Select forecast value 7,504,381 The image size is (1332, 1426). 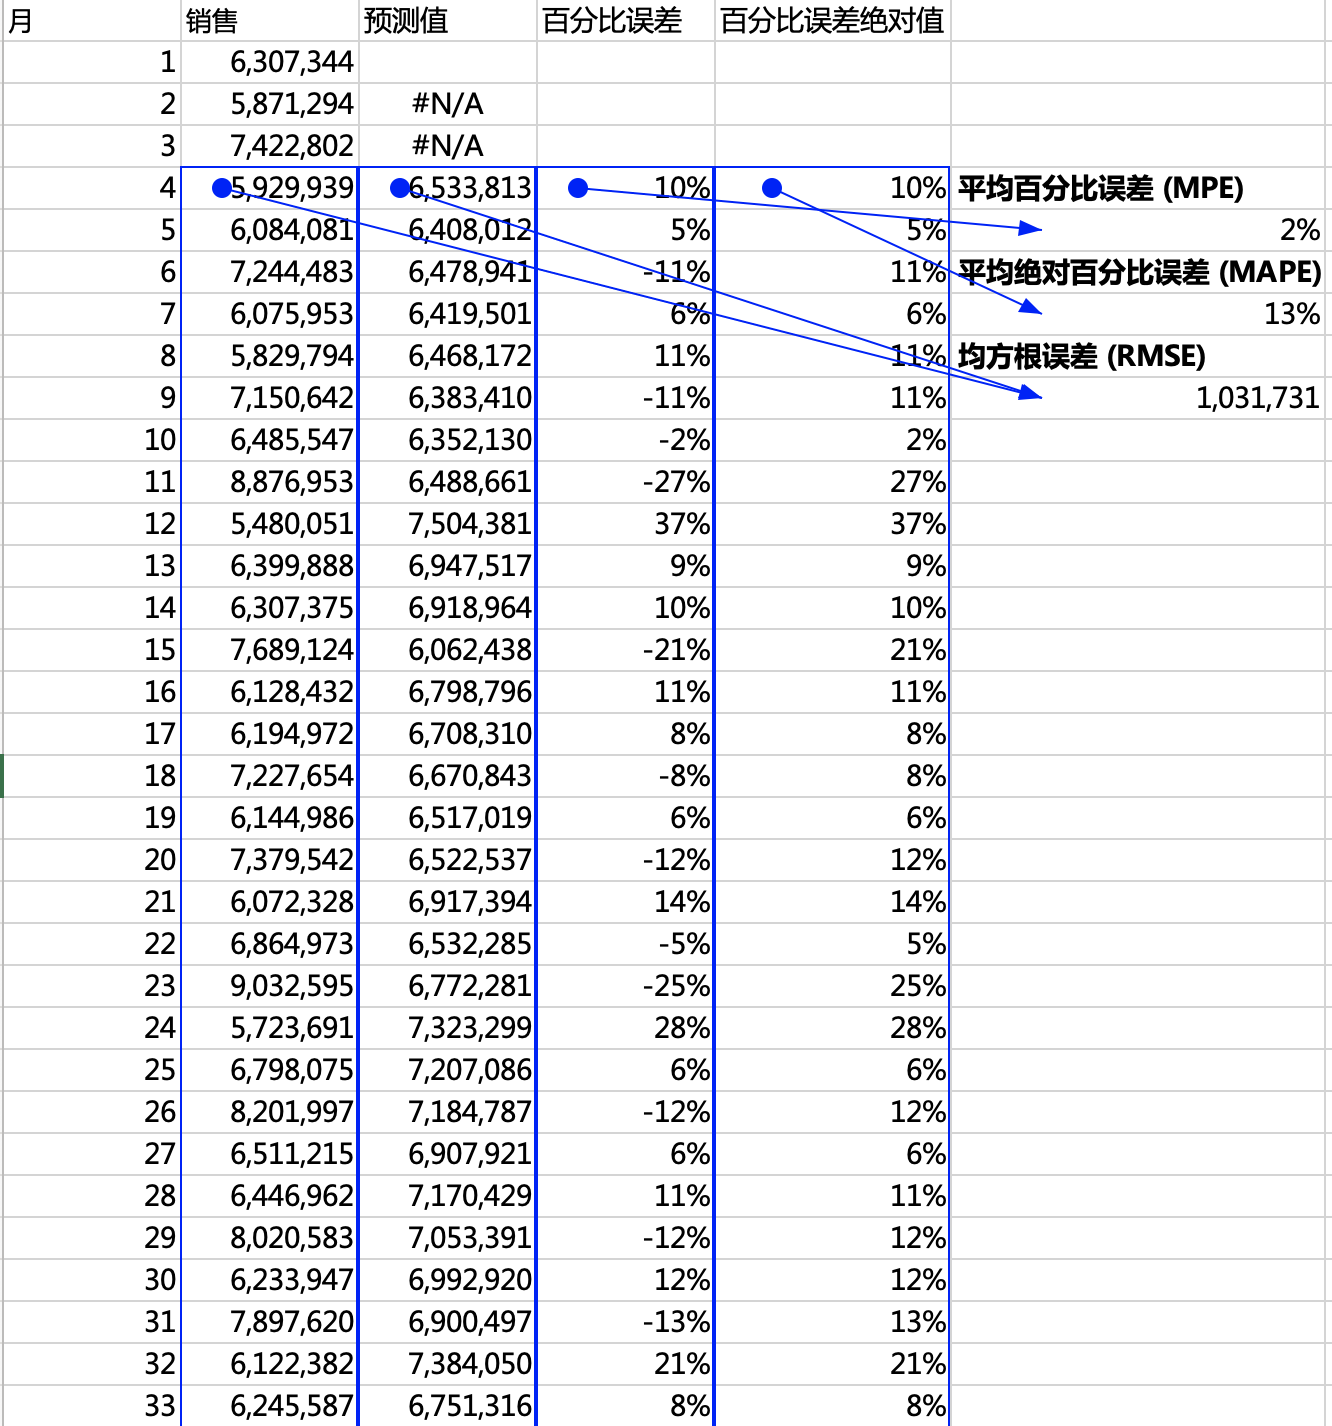point(447,524)
